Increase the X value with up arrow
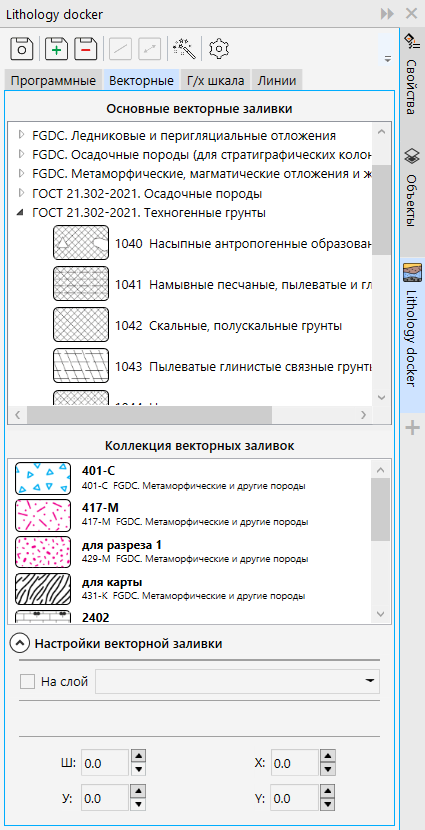Screen dimensions: 425x830 pyautogui.click(x=328, y=756)
